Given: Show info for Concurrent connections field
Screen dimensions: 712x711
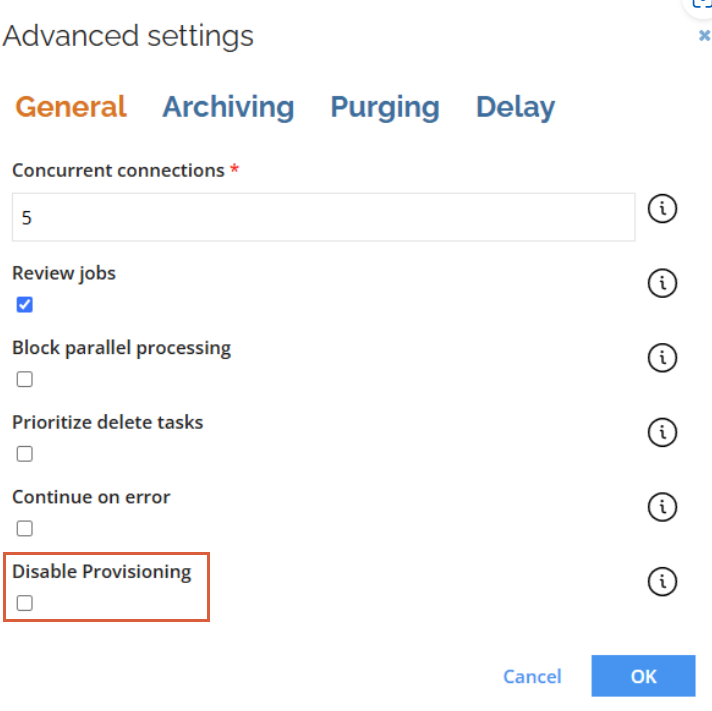Looking at the screenshot, I should click(x=662, y=209).
